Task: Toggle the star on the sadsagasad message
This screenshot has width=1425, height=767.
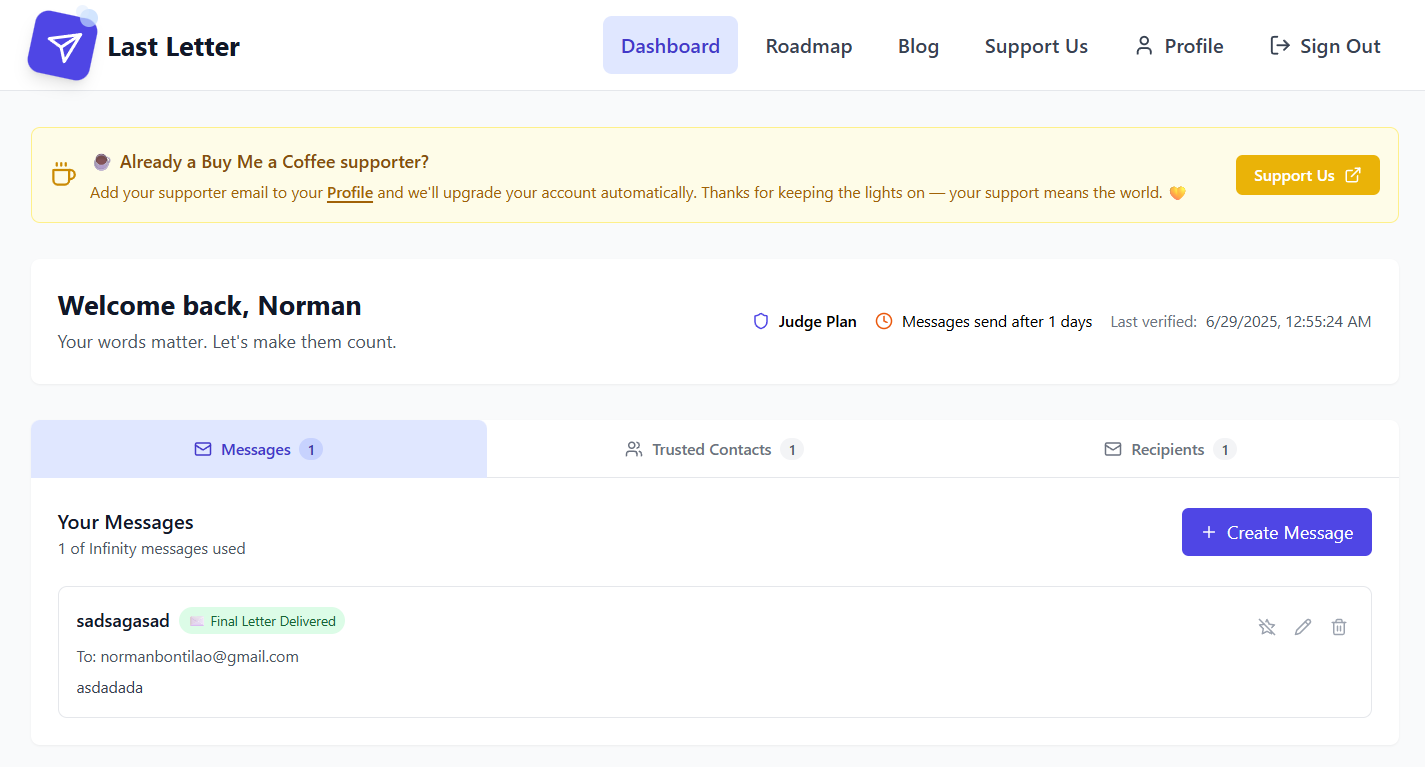Action: tap(1266, 626)
